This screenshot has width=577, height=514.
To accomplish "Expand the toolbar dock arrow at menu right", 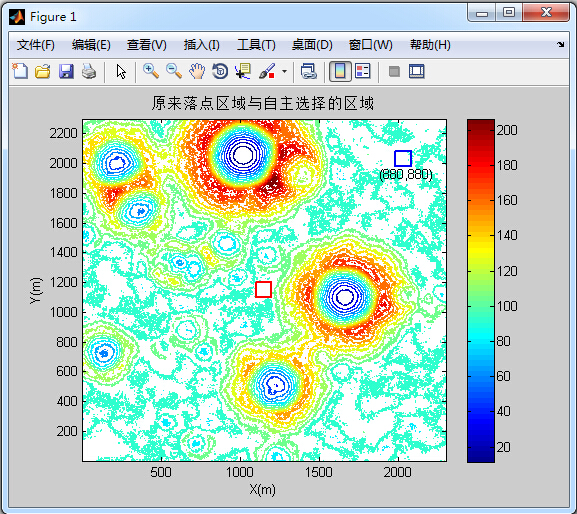I will [560, 45].
